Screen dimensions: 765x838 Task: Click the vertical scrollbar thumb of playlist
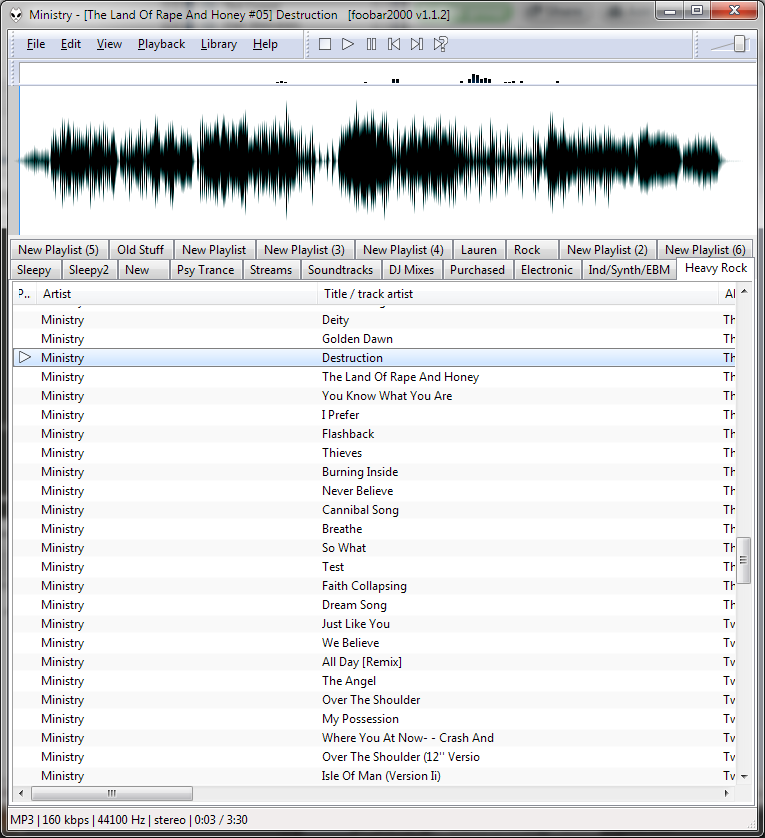coord(744,560)
